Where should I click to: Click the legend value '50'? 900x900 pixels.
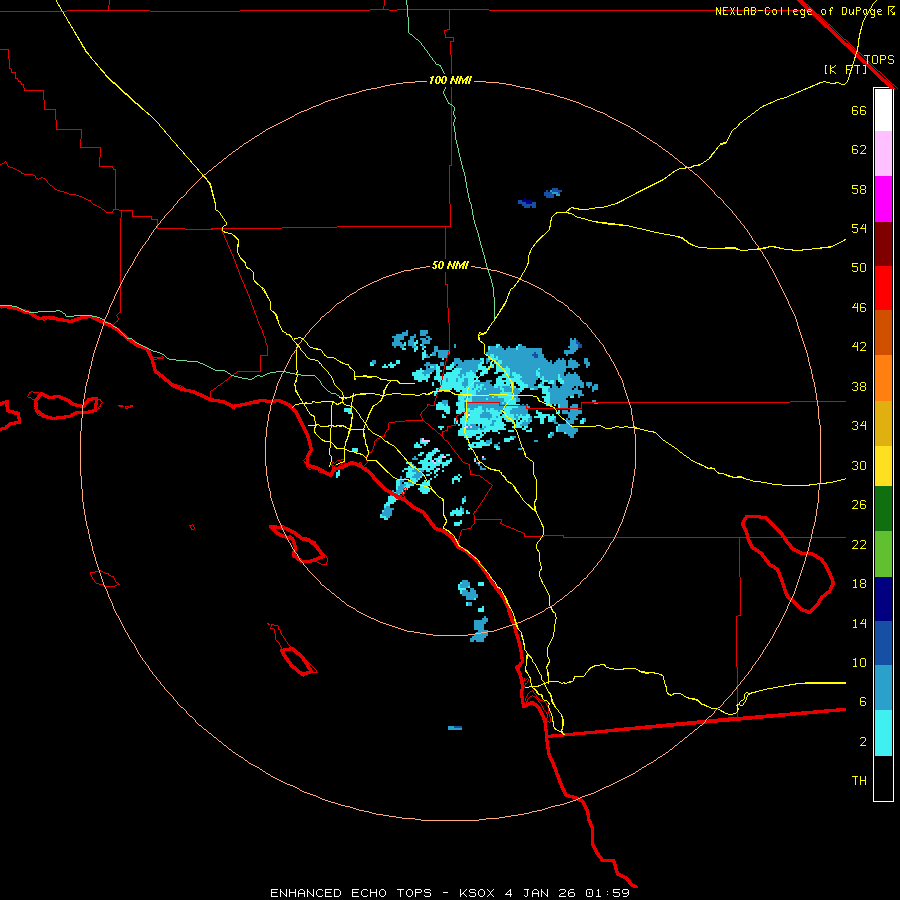(x=859, y=267)
